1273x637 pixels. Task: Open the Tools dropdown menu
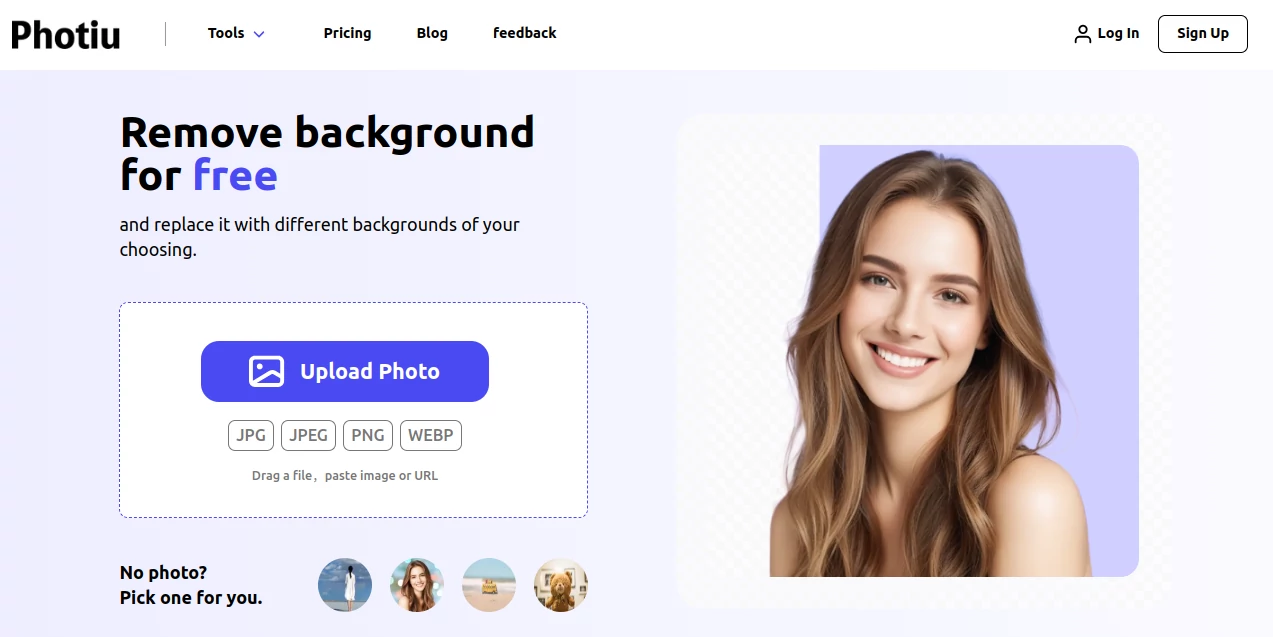click(x=226, y=33)
